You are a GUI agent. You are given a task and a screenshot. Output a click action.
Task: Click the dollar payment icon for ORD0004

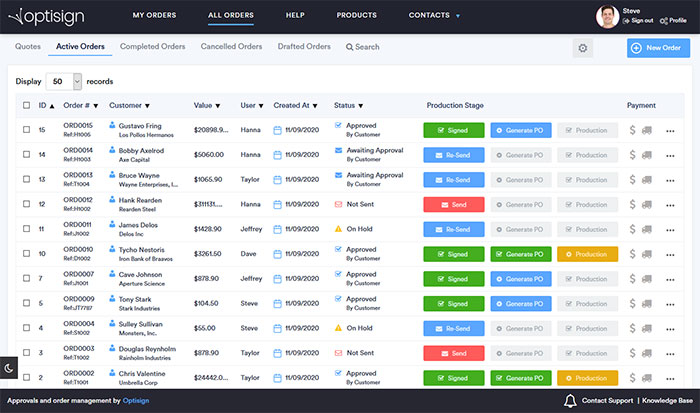[x=632, y=328]
